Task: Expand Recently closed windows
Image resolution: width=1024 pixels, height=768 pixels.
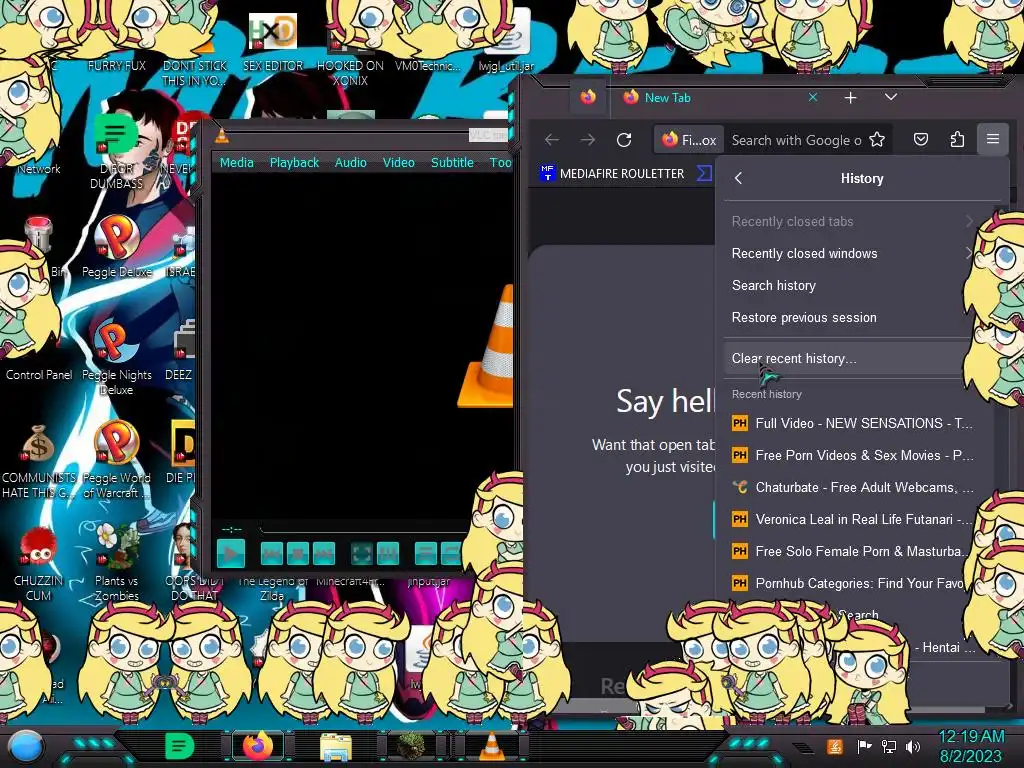Action: tap(852, 253)
